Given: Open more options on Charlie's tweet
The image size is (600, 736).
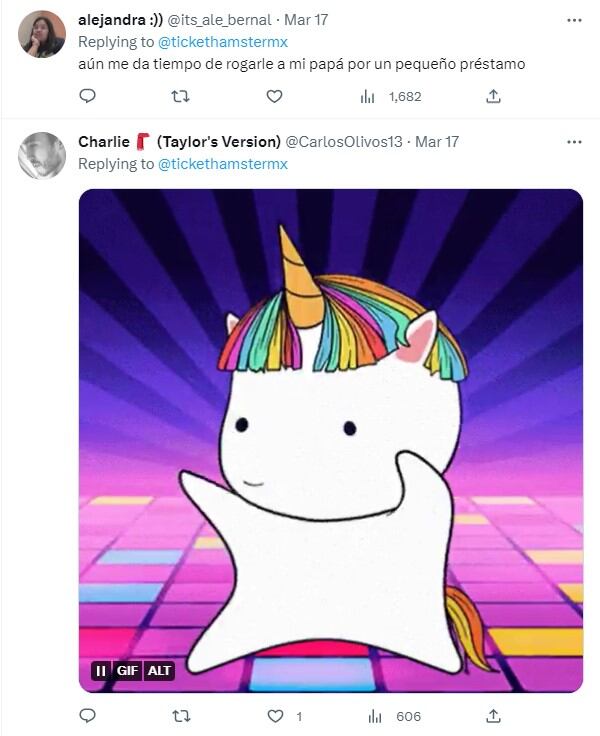Looking at the screenshot, I should [574, 142].
